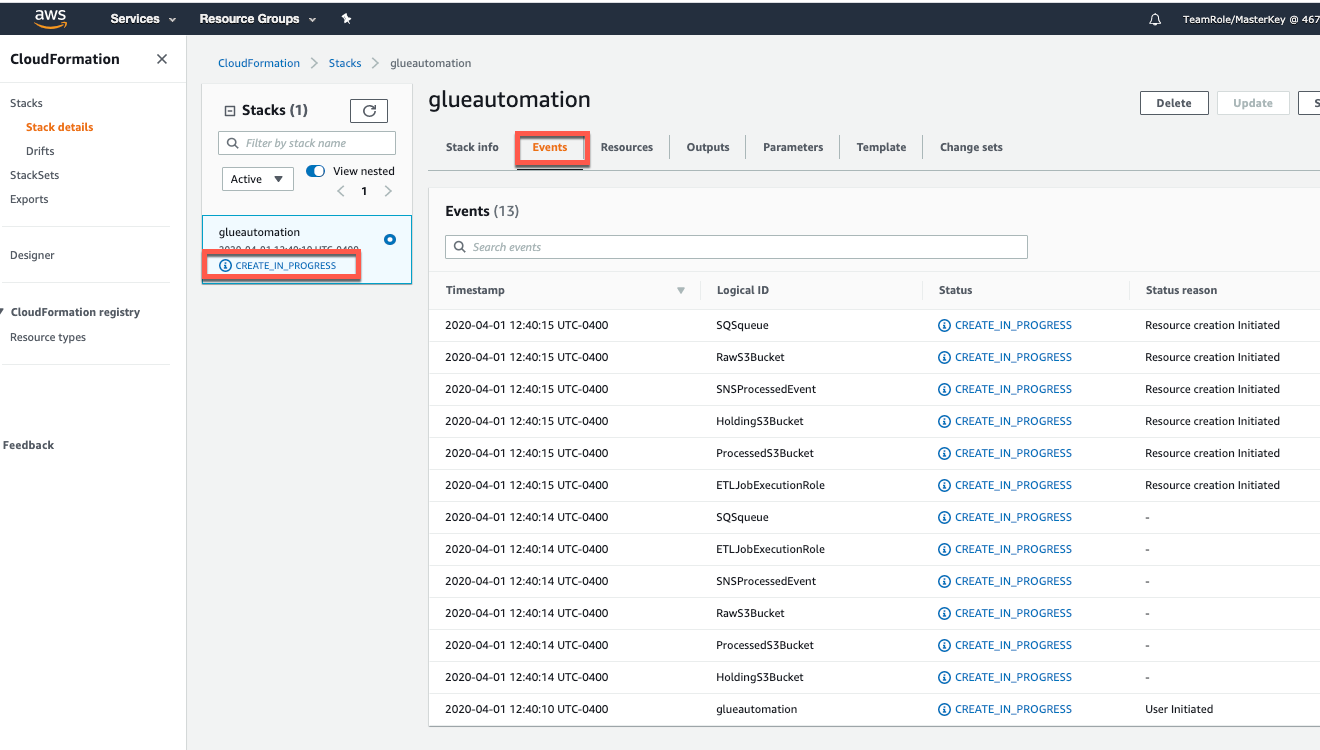Open the Resource Groups menu
The image size is (1320, 750).
coord(257,19)
